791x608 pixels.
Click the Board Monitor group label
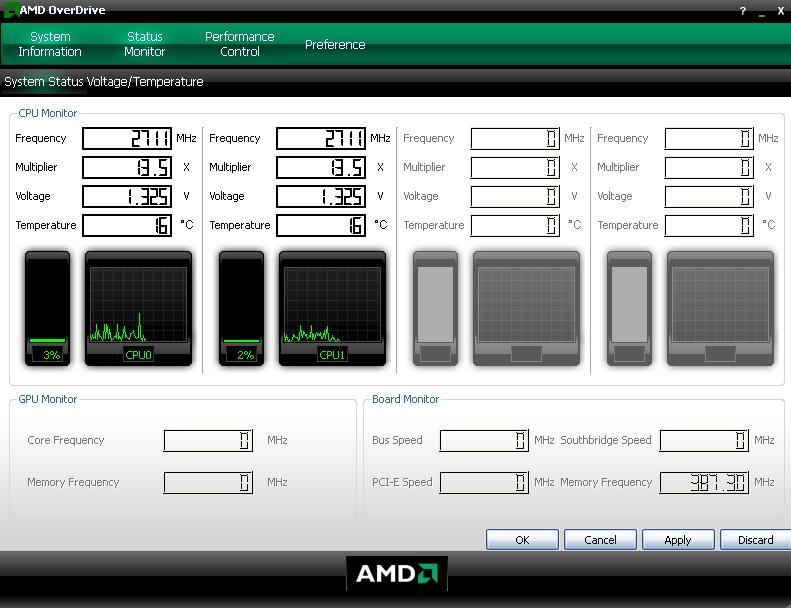coord(406,399)
